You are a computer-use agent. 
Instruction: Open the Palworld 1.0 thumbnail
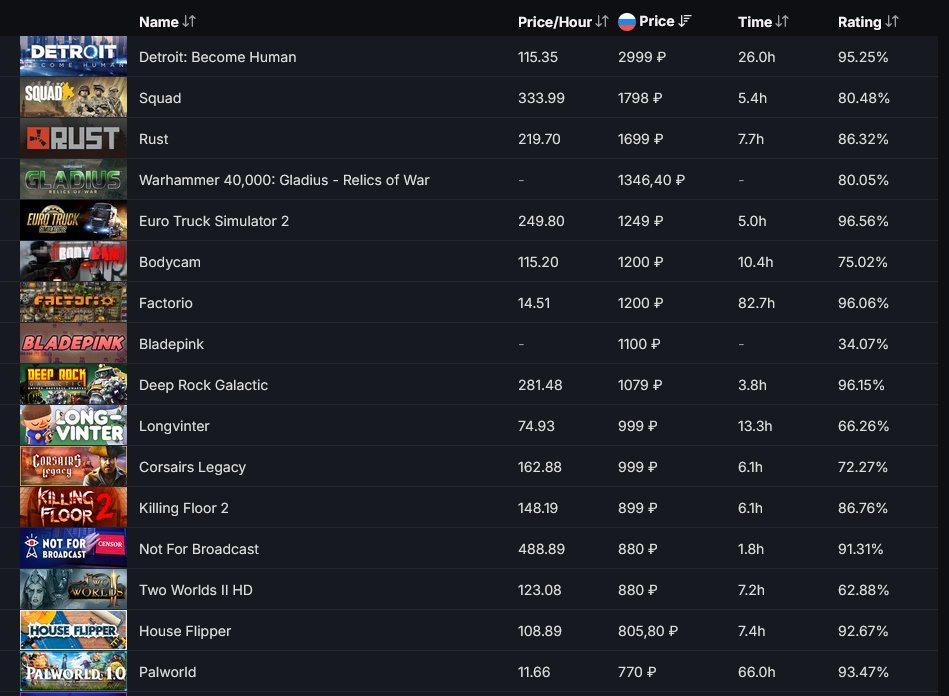(x=73, y=671)
